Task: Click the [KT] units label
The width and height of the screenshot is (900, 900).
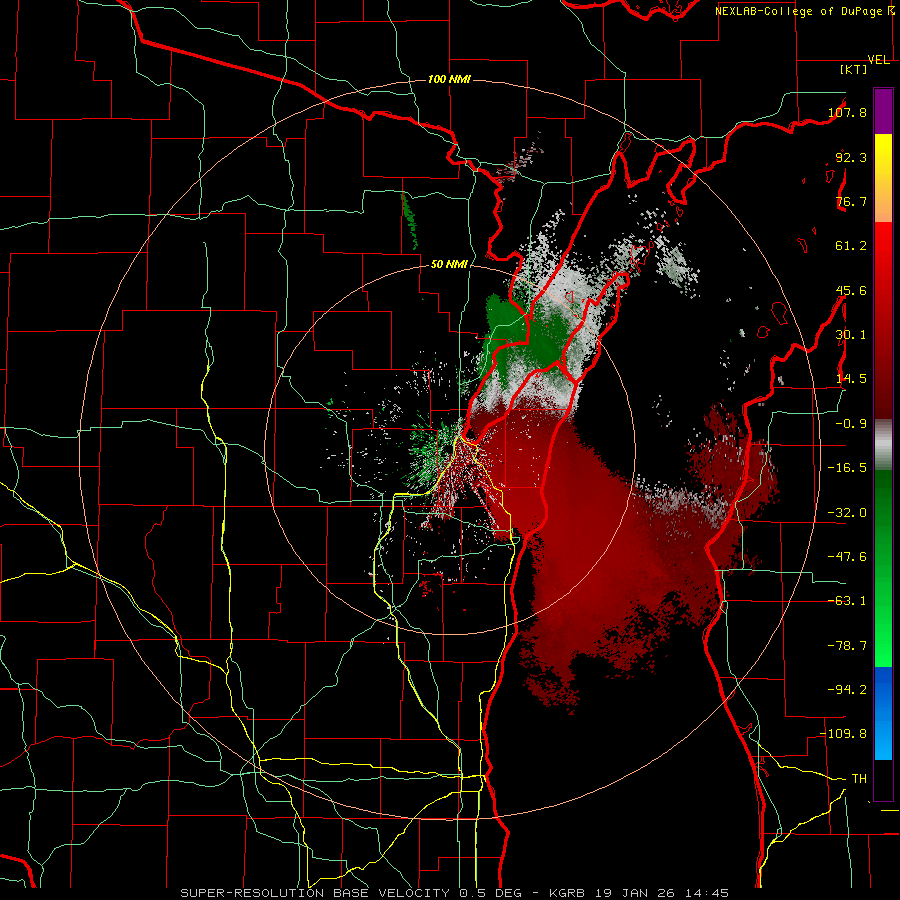Action: click(854, 69)
